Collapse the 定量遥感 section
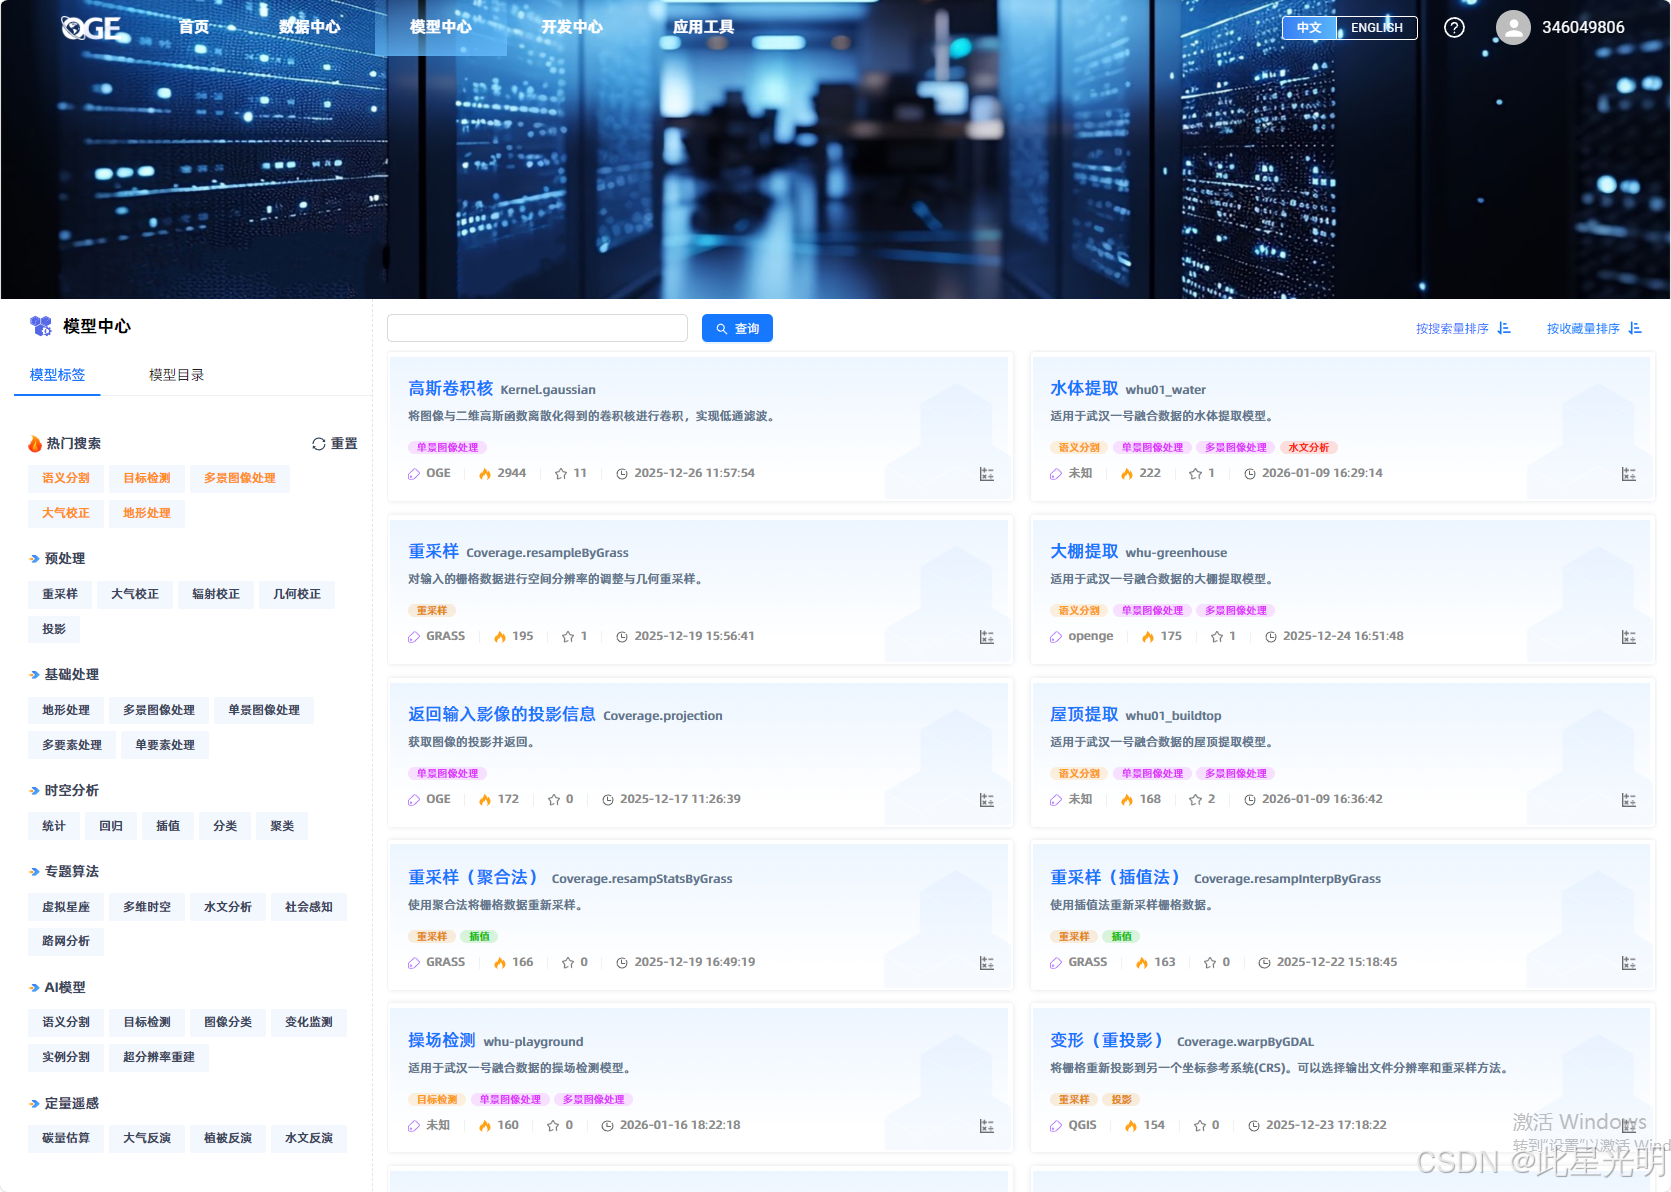Image resolution: width=1671 pixels, height=1192 pixels. (67, 1102)
